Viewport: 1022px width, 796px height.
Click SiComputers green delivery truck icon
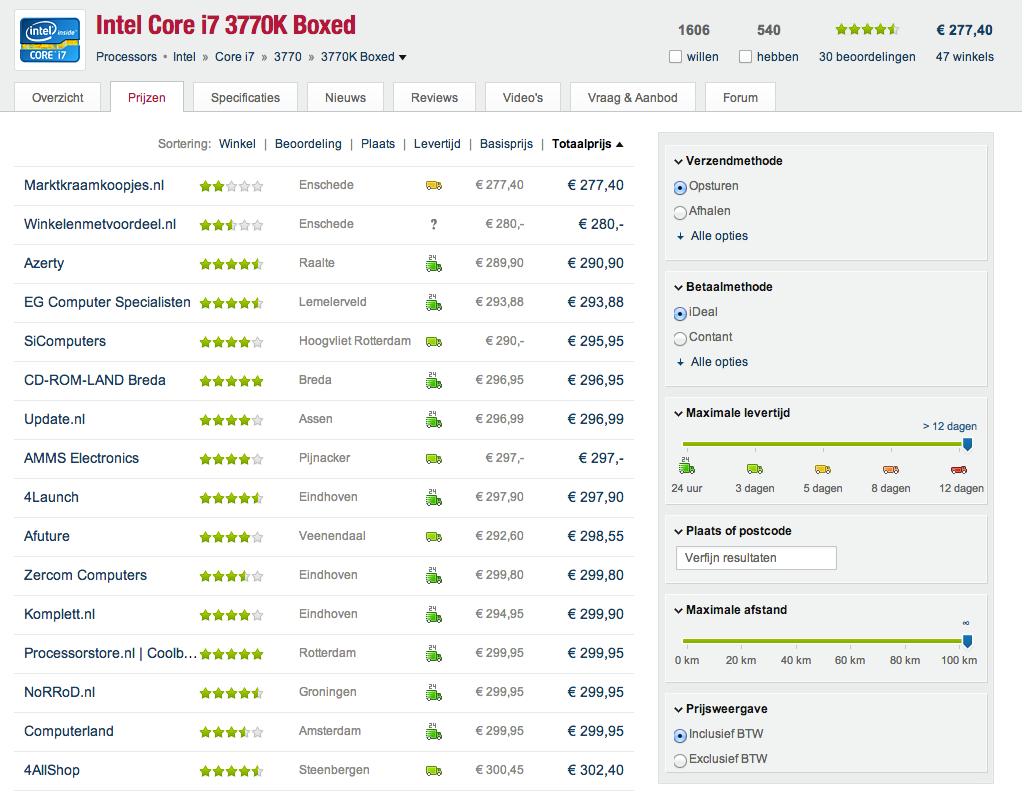coord(433,342)
